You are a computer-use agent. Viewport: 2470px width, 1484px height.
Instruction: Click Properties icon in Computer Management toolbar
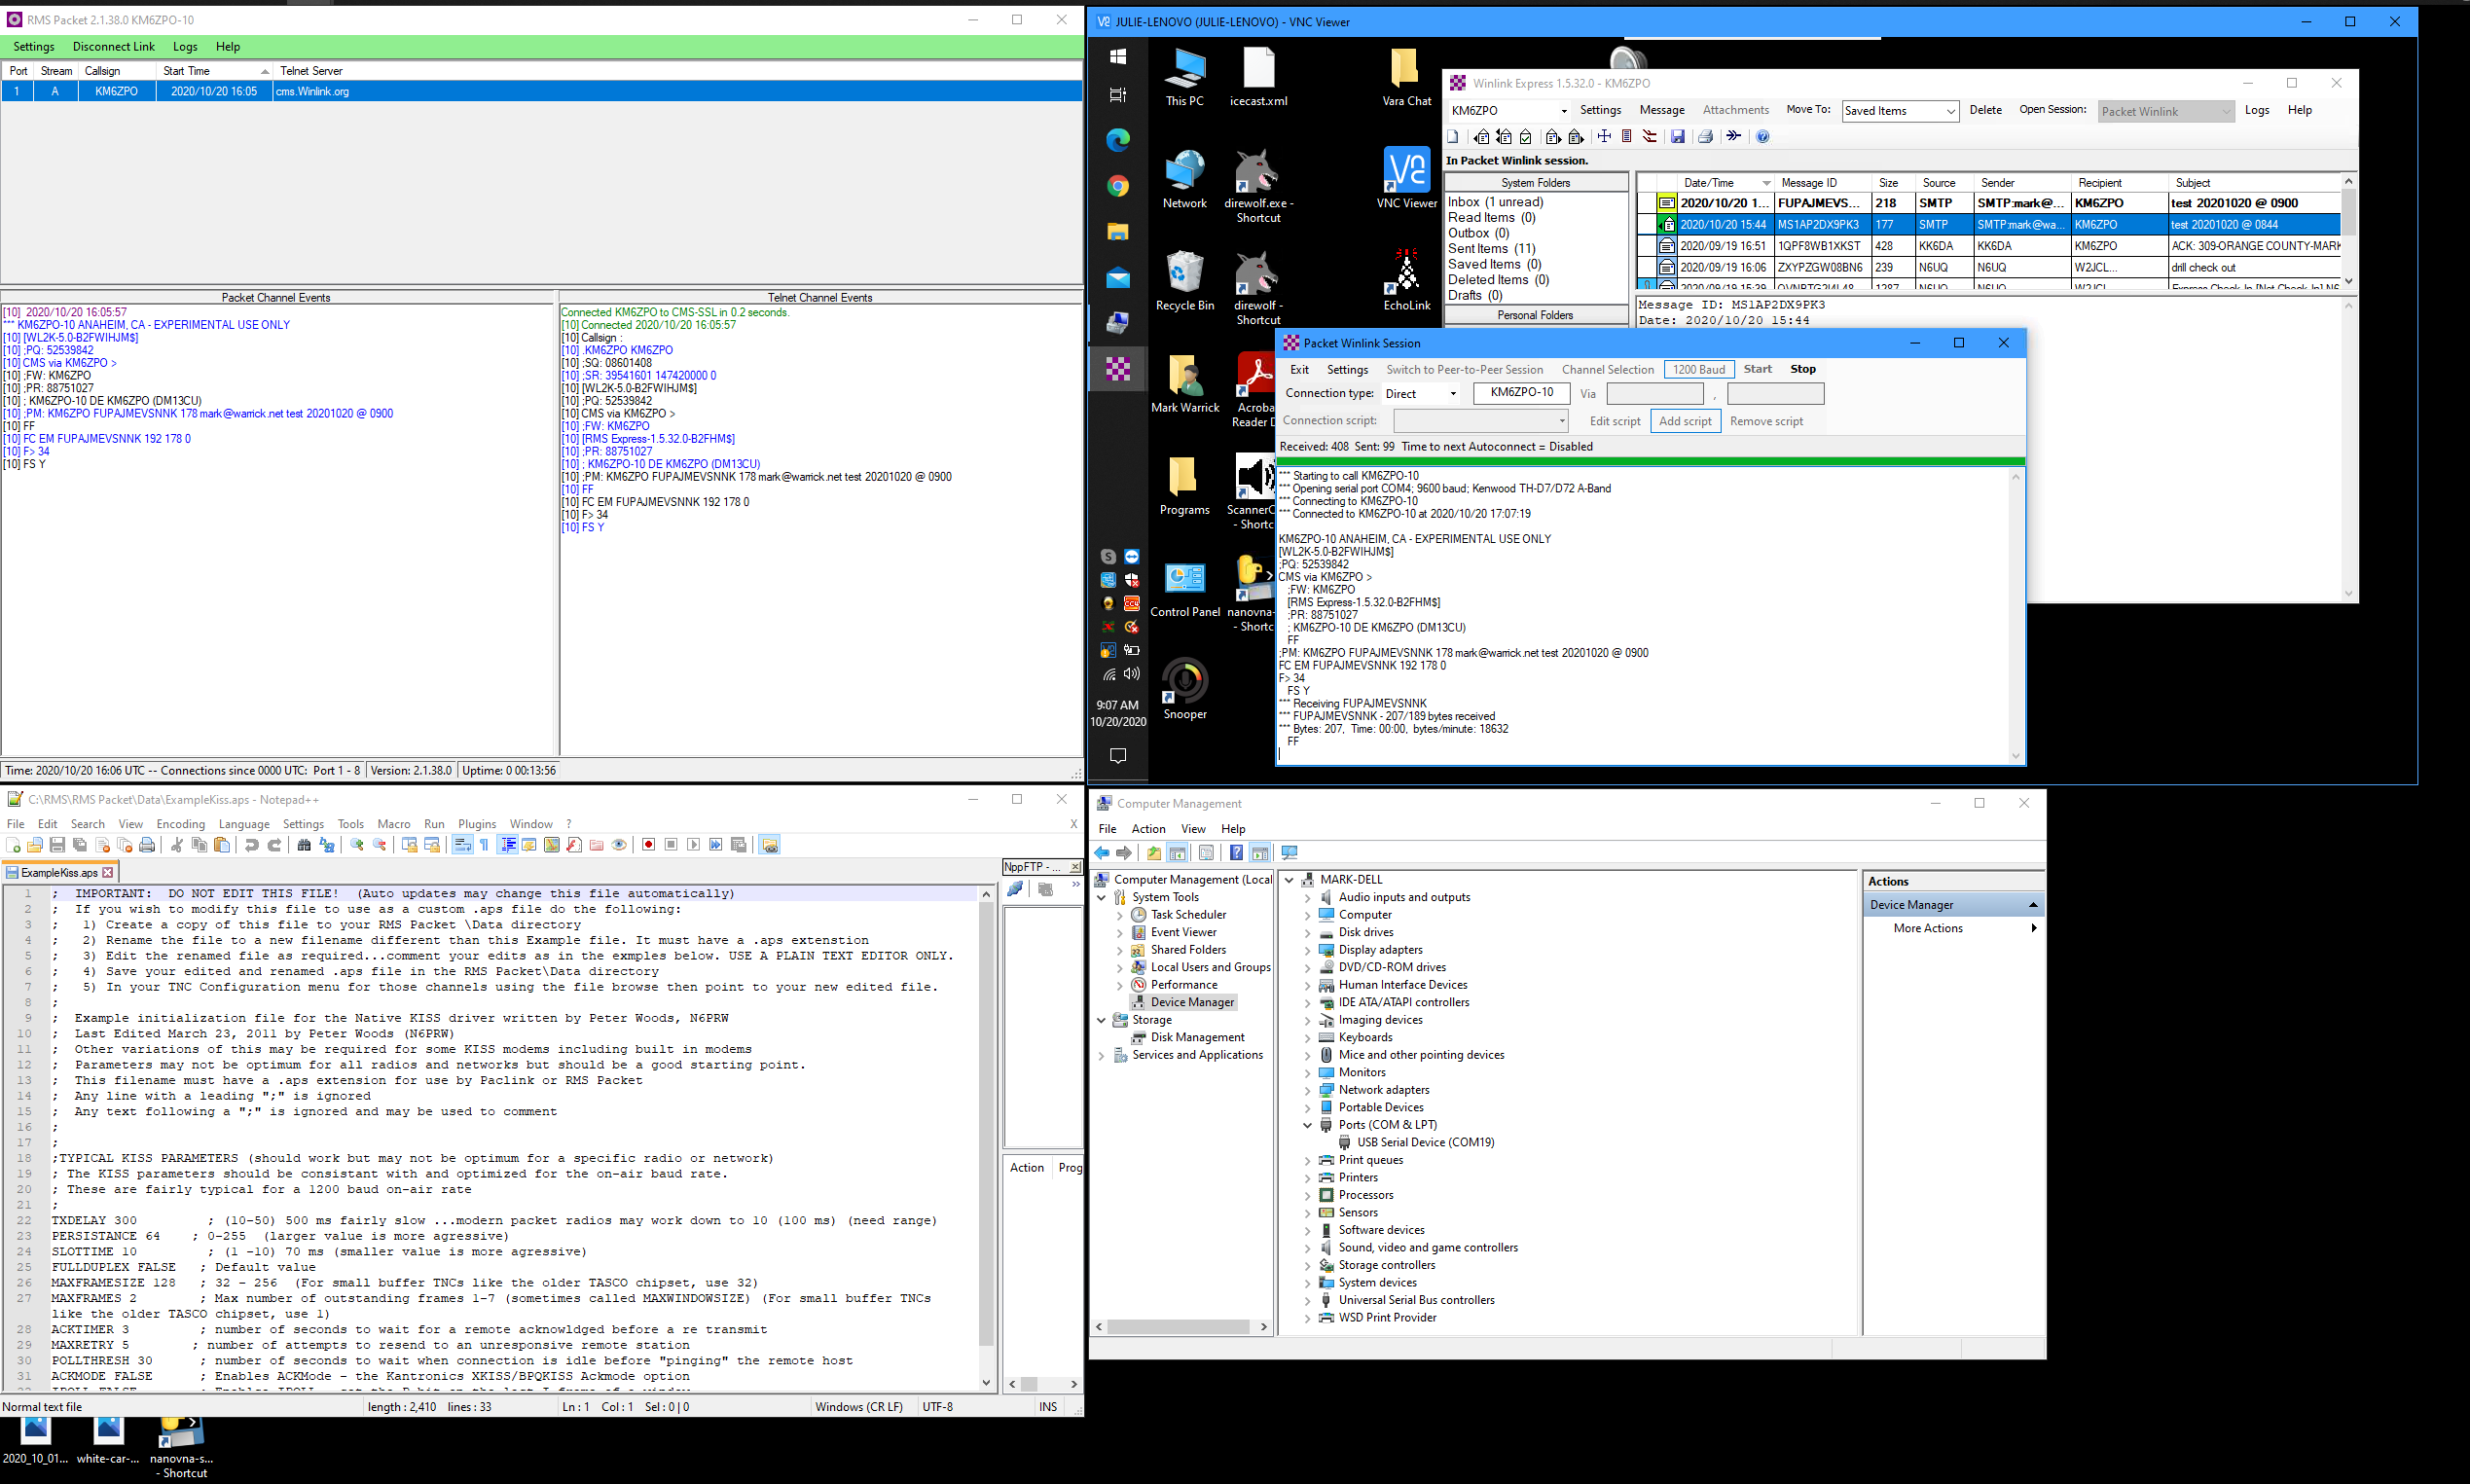tap(1206, 853)
